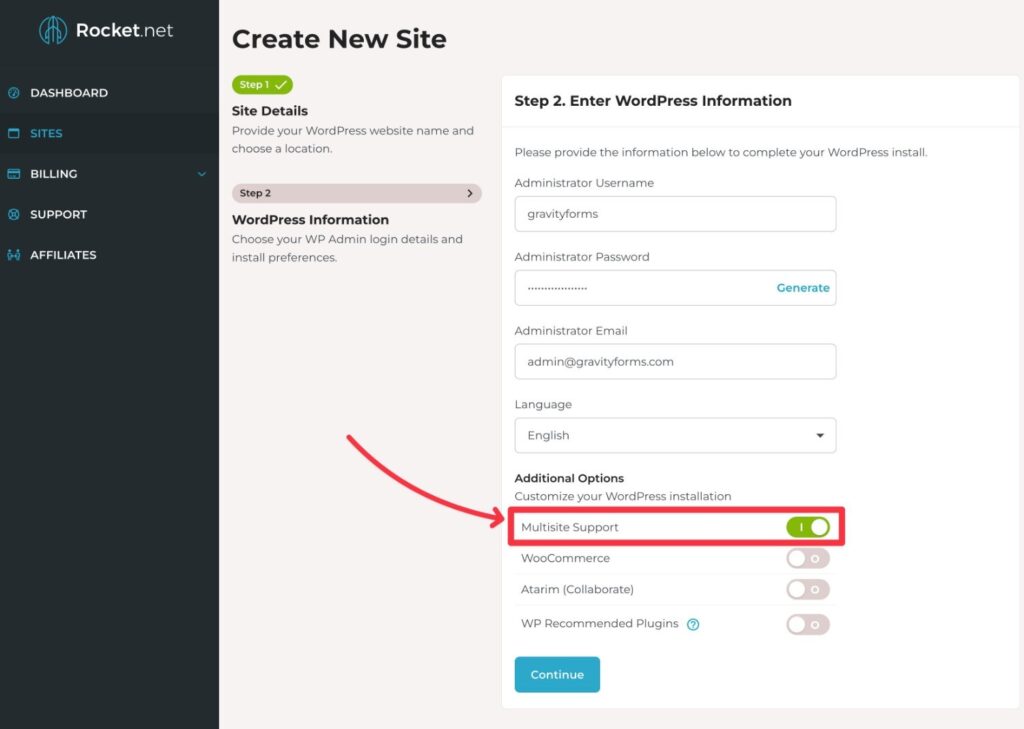The height and width of the screenshot is (729, 1024).
Task: Expand the Step 2 section arrow
Action: point(470,193)
